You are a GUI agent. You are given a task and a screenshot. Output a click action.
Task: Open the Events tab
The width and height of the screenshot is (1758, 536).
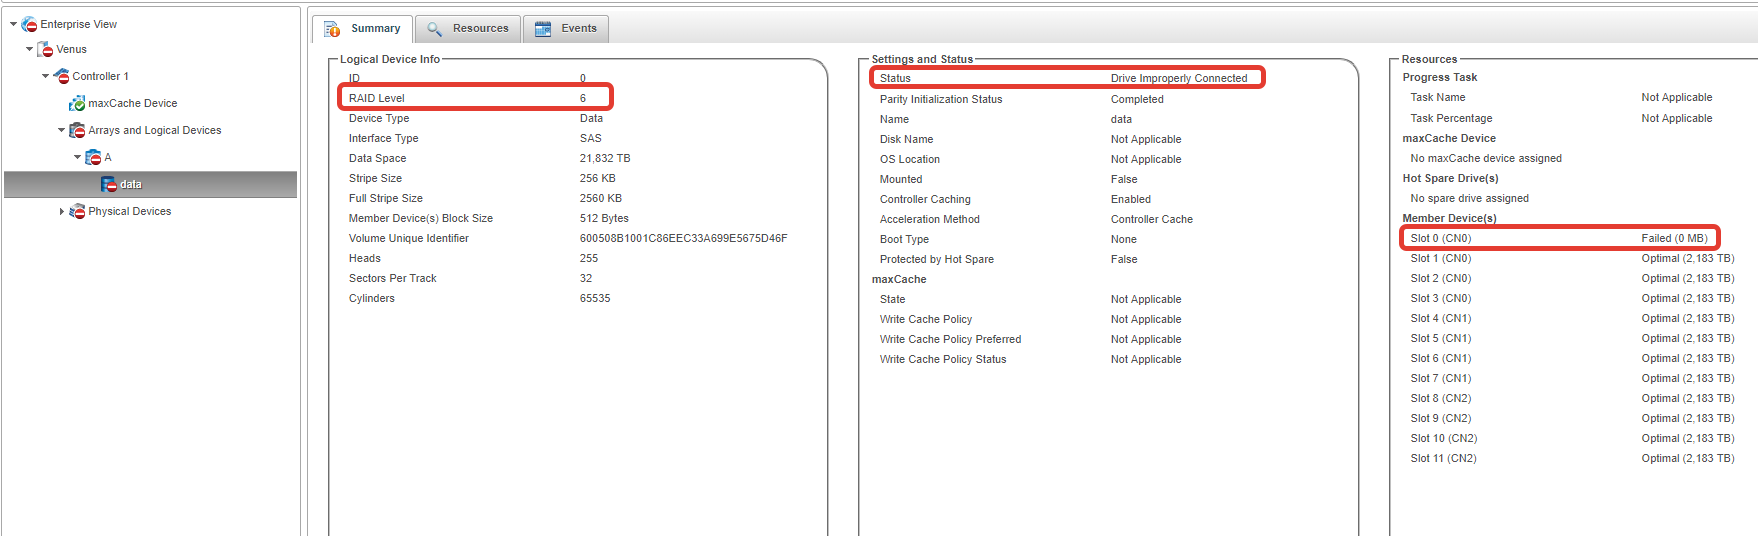pos(566,29)
